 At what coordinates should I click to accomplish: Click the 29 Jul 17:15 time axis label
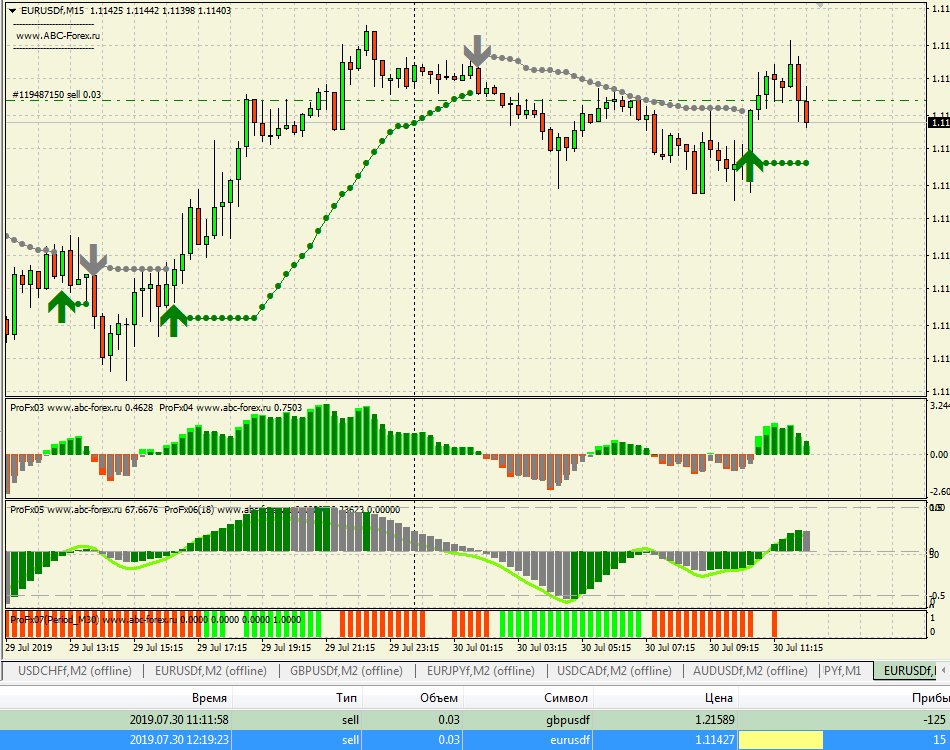(222, 648)
